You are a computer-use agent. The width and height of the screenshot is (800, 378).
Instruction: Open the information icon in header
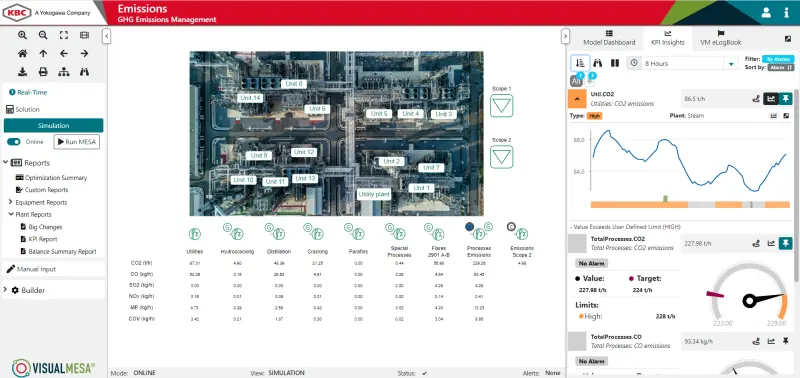coord(786,13)
